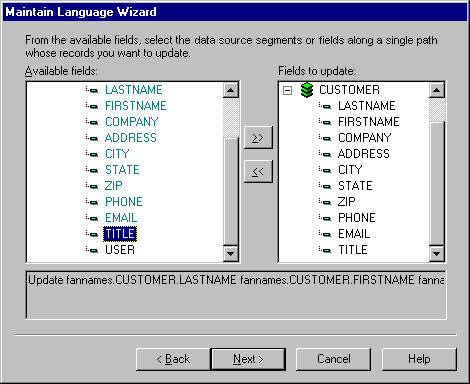The width and height of the screenshot is (470, 384).
Task: Remove field with the << button
Action: [x=258, y=172]
